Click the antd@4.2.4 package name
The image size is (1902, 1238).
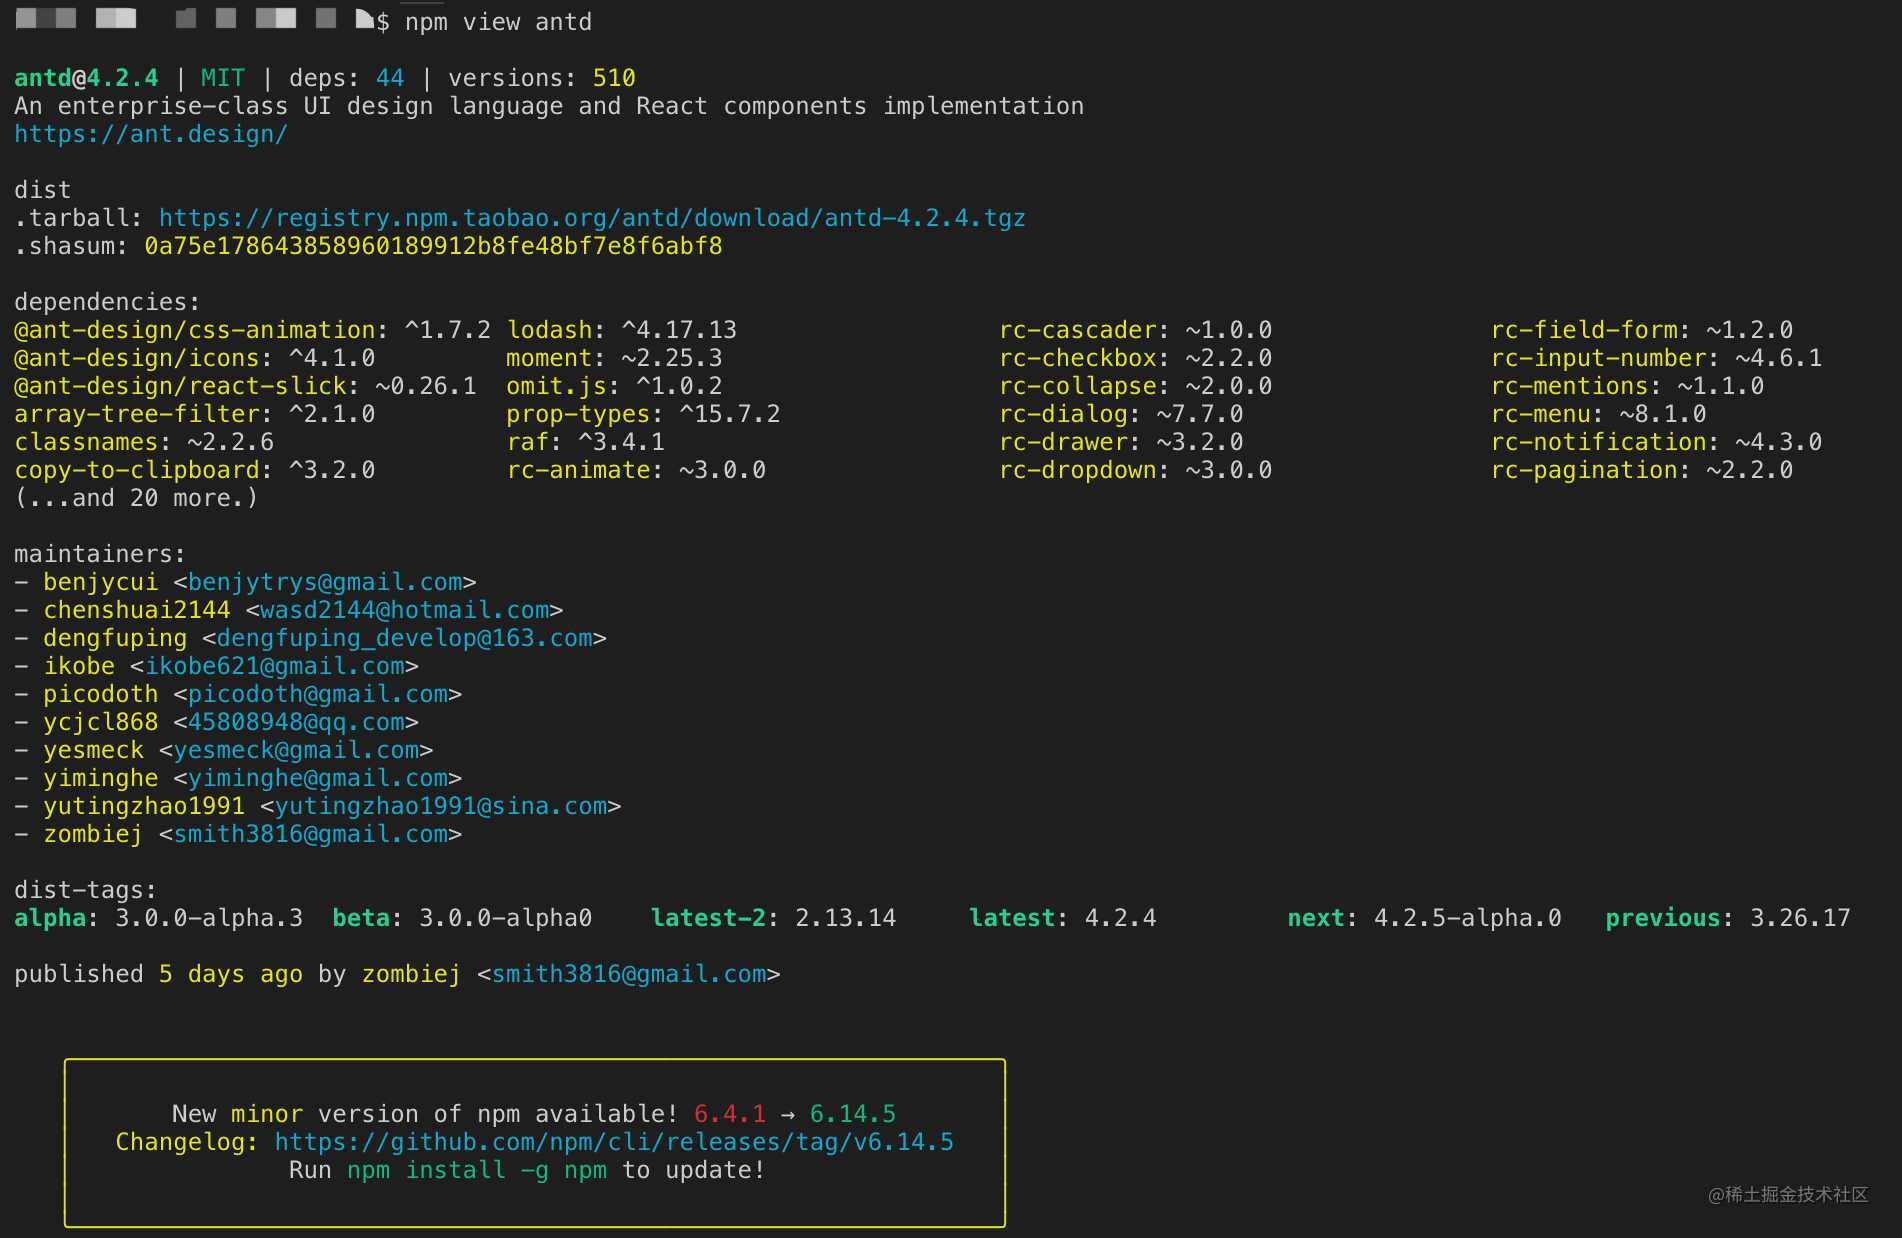86,78
